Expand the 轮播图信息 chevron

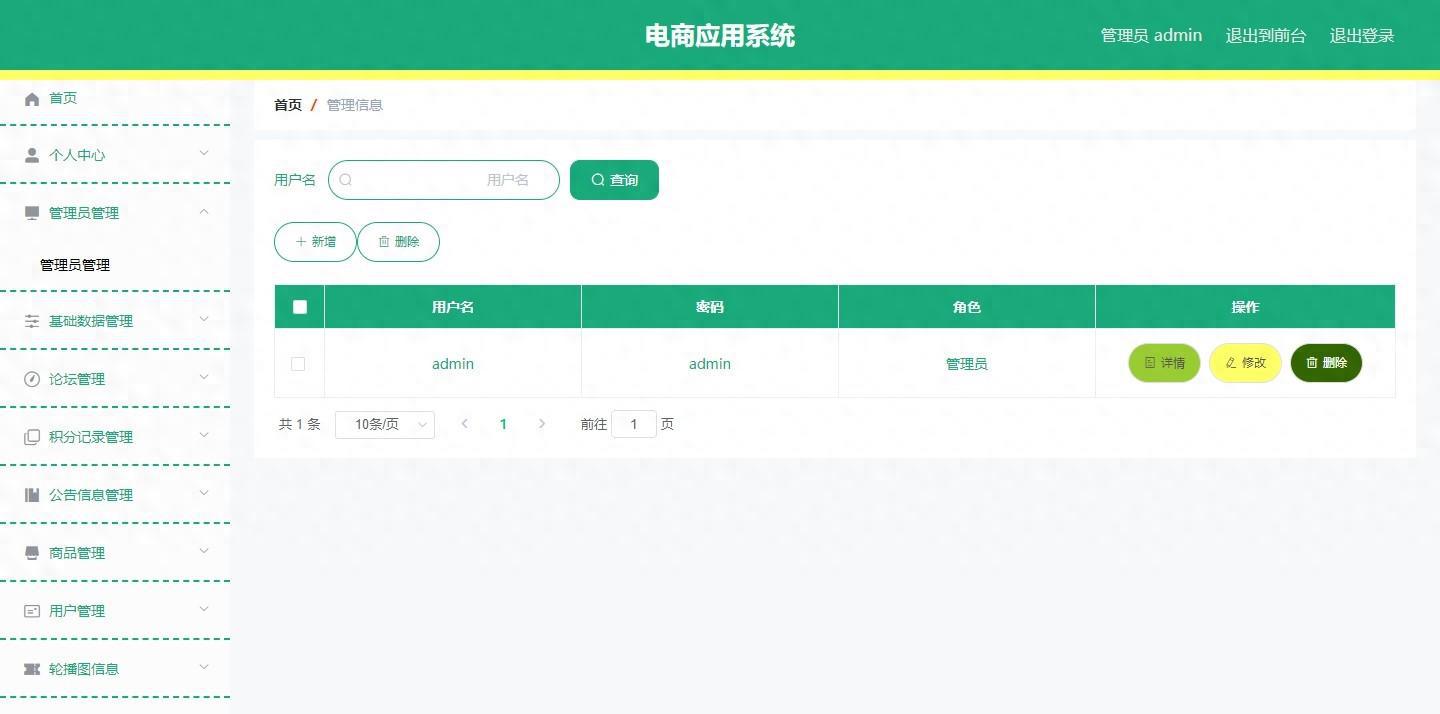pos(204,667)
